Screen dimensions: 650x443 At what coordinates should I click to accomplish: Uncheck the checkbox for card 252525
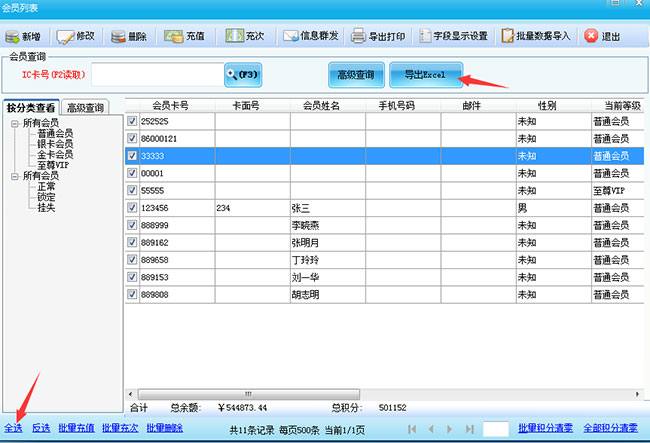point(133,121)
